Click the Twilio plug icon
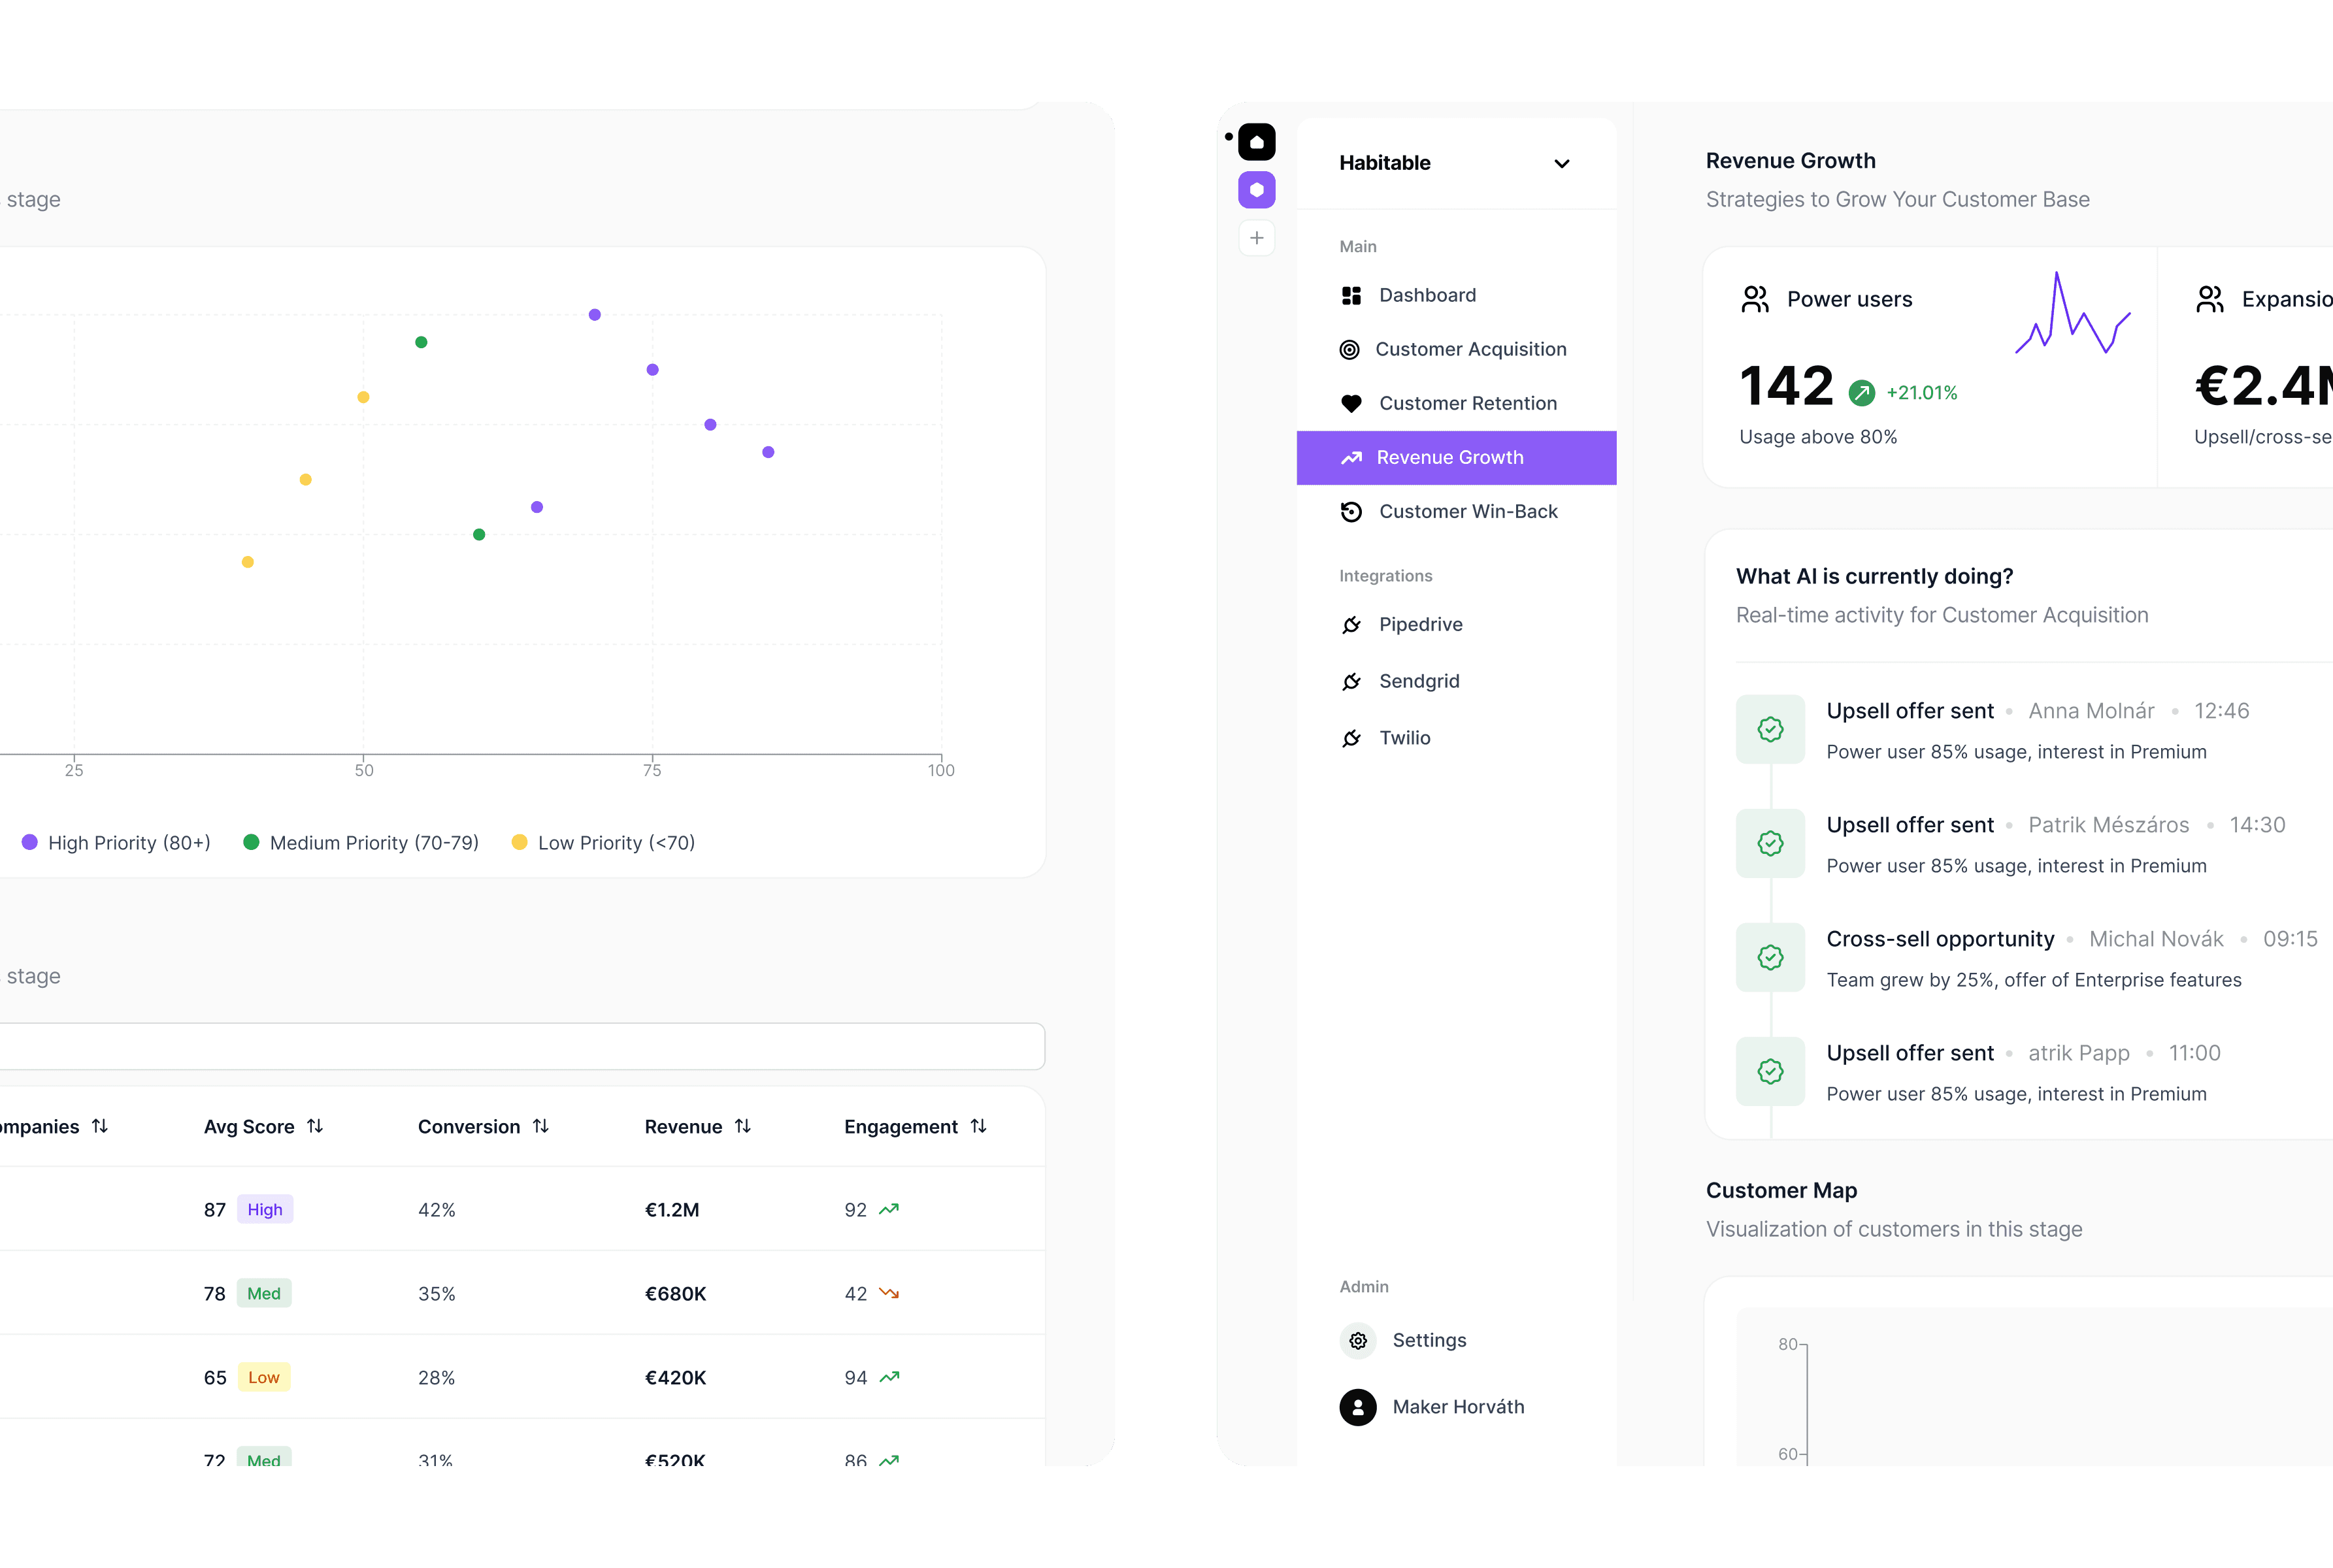 [x=1351, y=738]
